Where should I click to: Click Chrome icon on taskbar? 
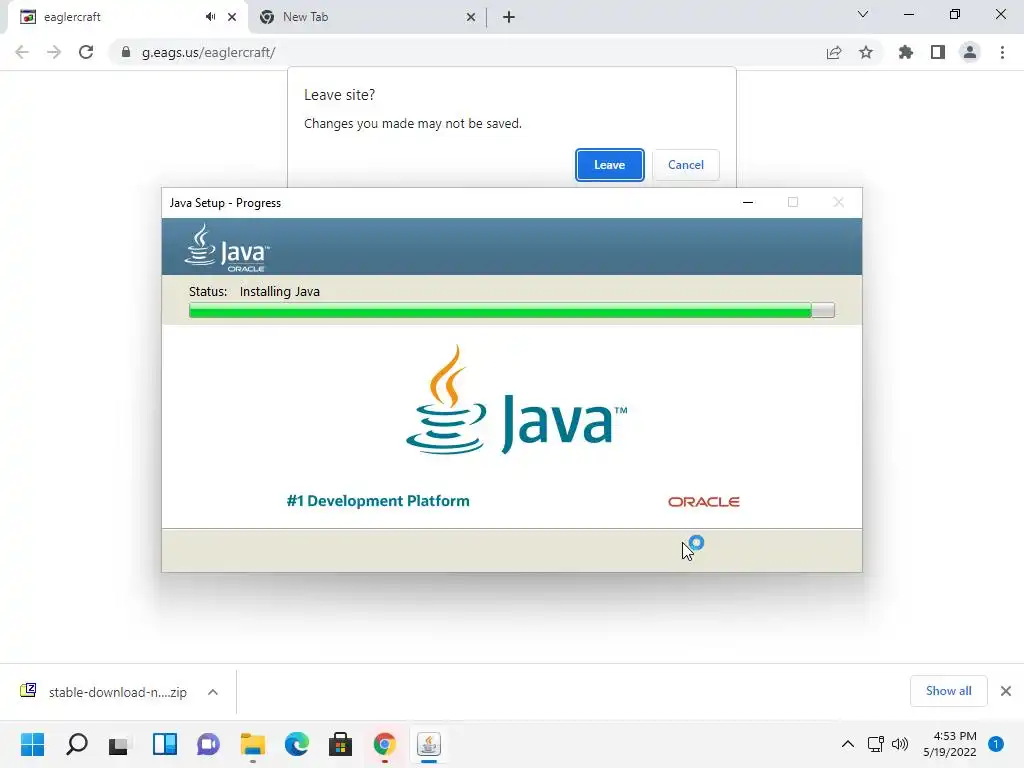(385, 744)
